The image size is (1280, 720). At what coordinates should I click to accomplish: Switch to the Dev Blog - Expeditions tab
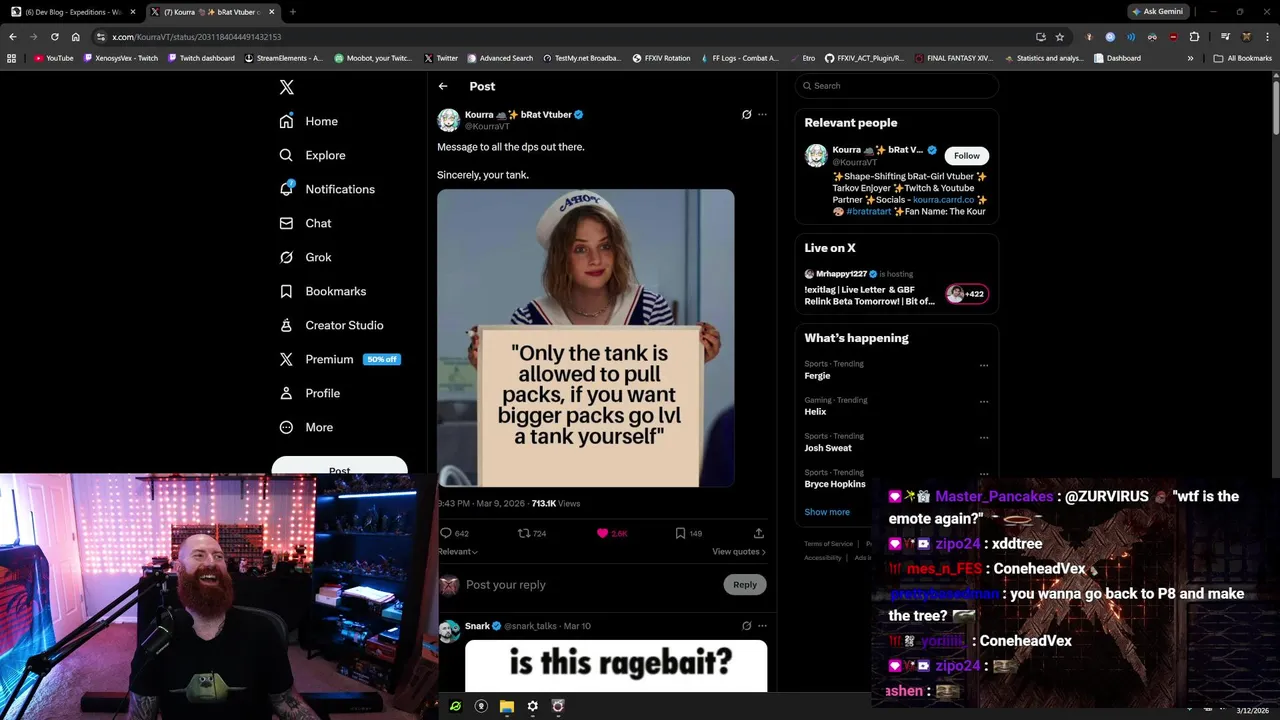pyautogui.click(x=74, y=12)
